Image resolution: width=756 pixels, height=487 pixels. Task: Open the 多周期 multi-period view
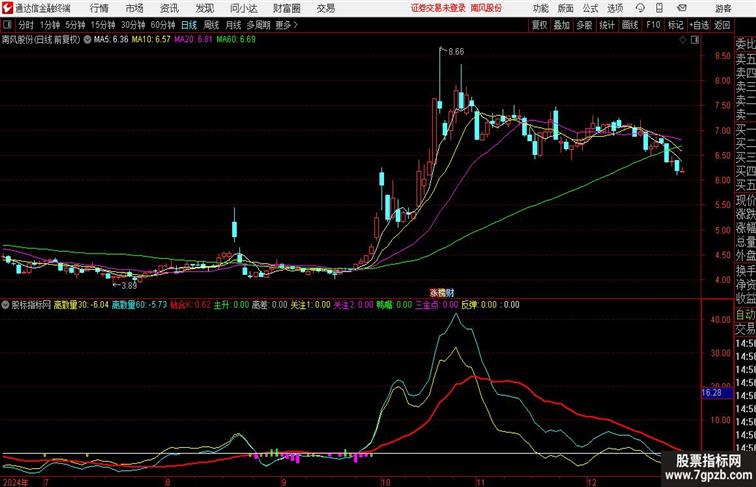tap(258, 25)
